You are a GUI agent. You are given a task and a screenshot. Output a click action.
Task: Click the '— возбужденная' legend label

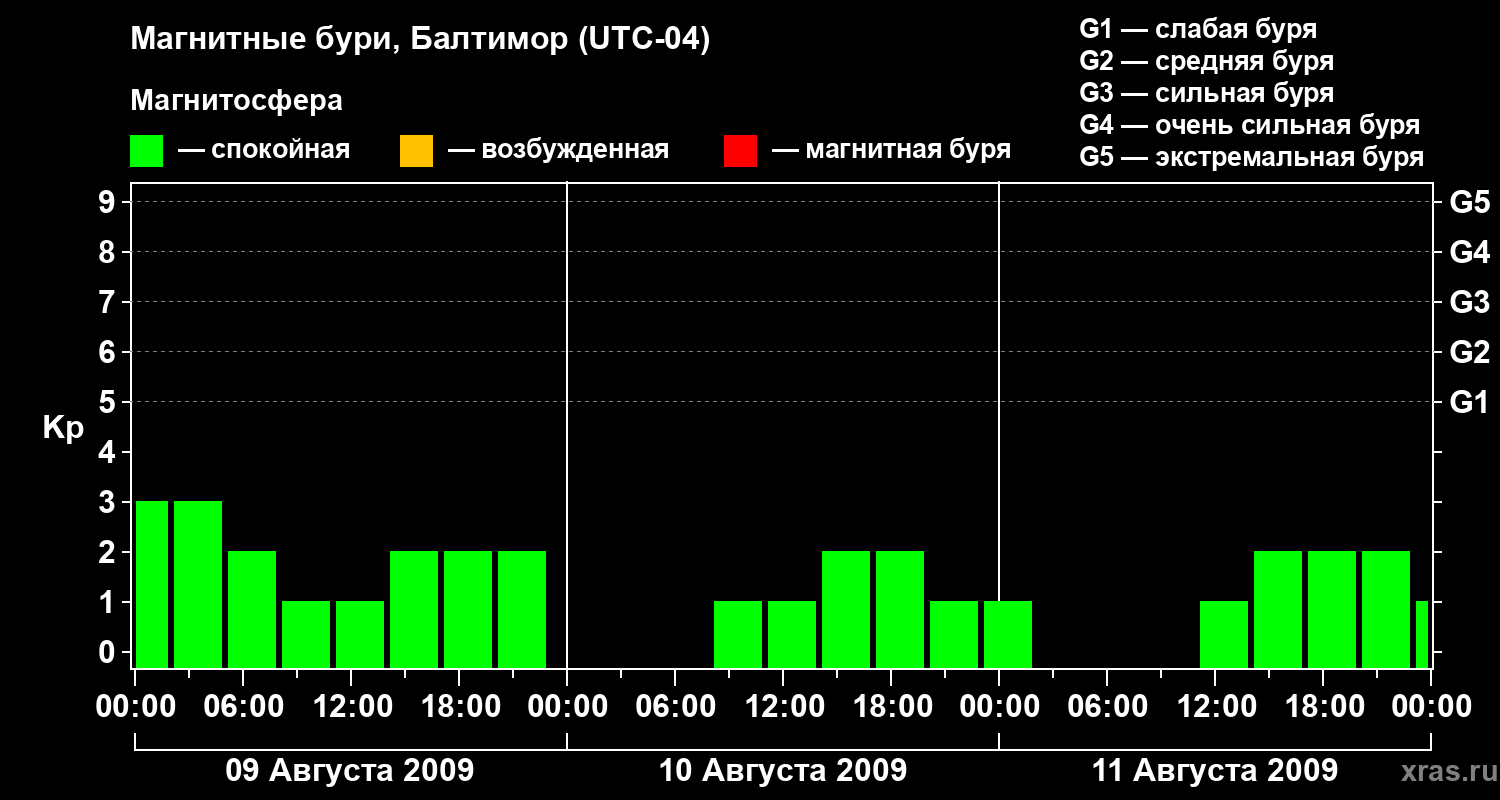[x=558, y=151]
